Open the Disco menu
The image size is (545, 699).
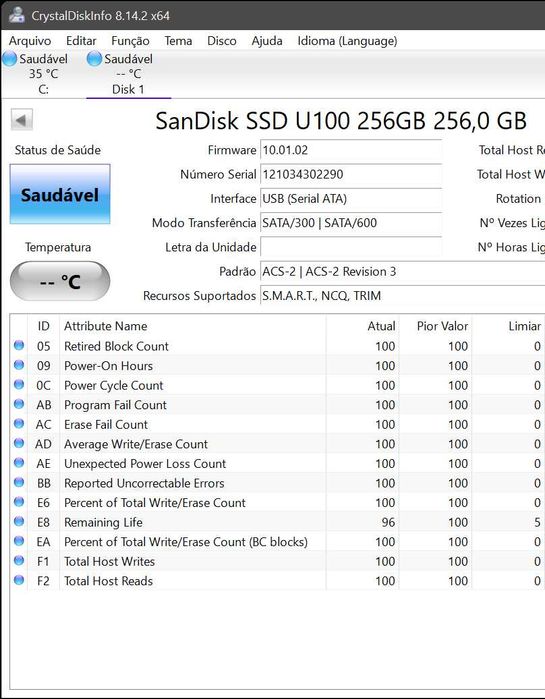tap(222, 41)
